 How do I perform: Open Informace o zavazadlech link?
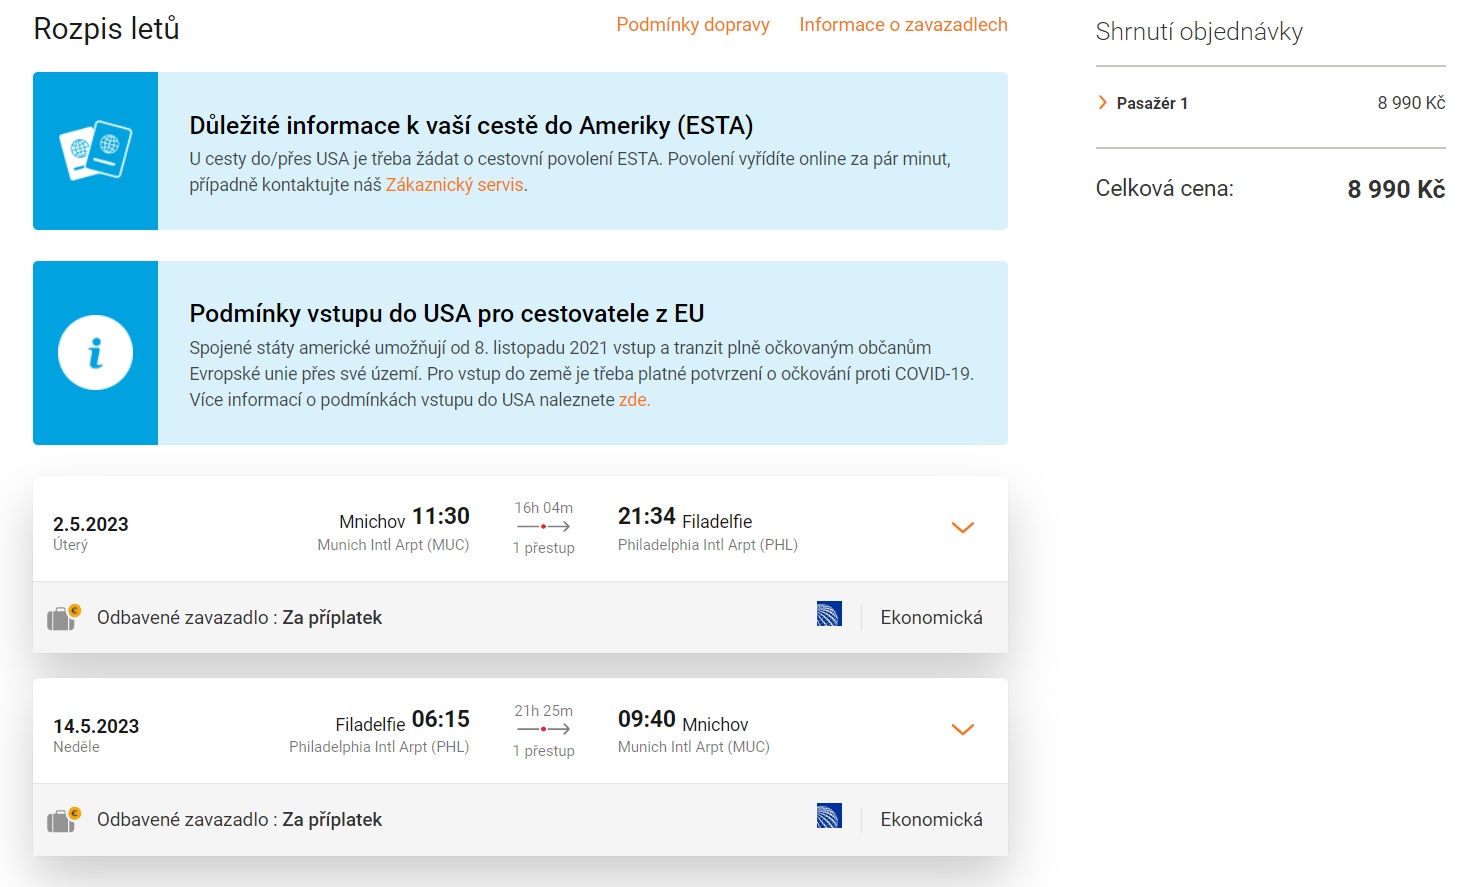(903, 25)
